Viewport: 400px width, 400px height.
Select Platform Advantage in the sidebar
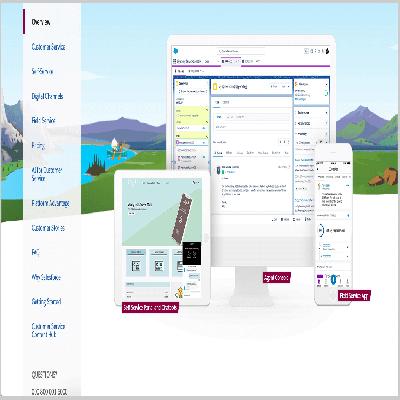51,203
